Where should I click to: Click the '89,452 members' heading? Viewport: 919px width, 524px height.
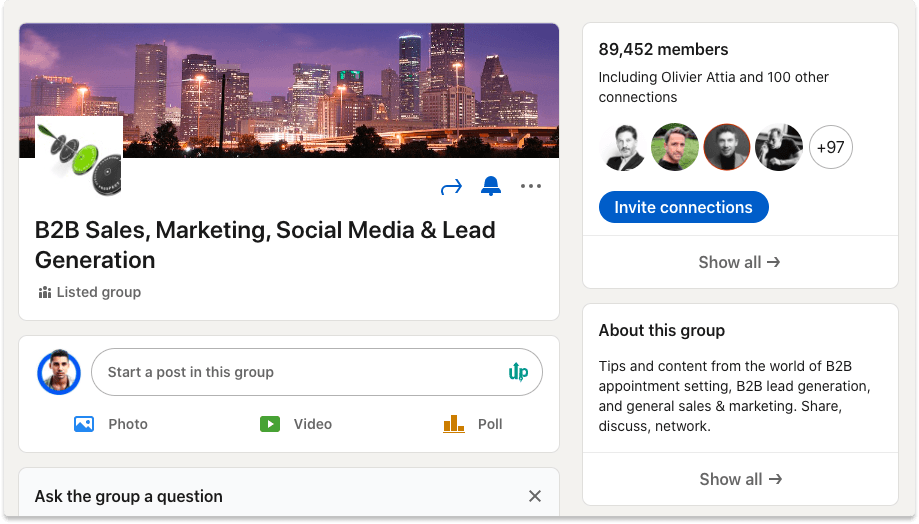coord(663,49)
